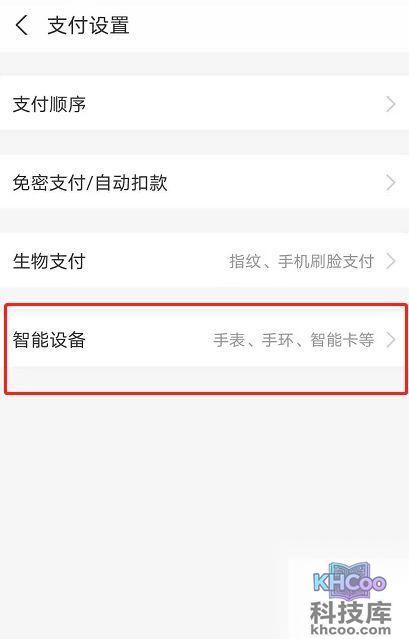
Task: Click the KHCoo book logo watermark
Action: click(349, 579)
